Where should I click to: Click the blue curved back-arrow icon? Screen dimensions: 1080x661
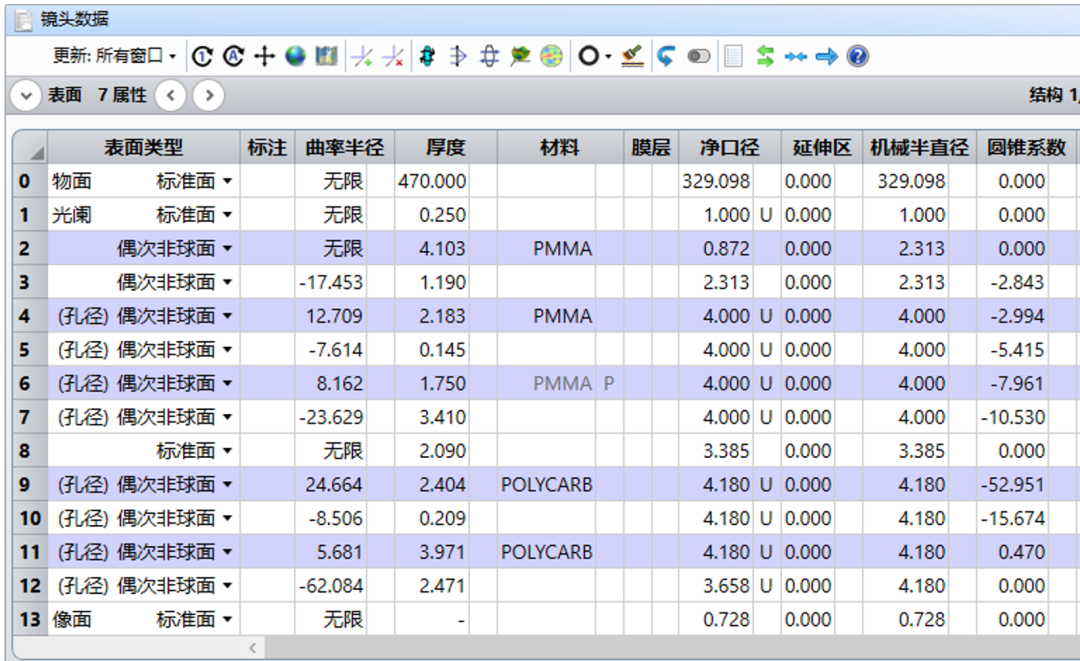click(x=665, y=56)
